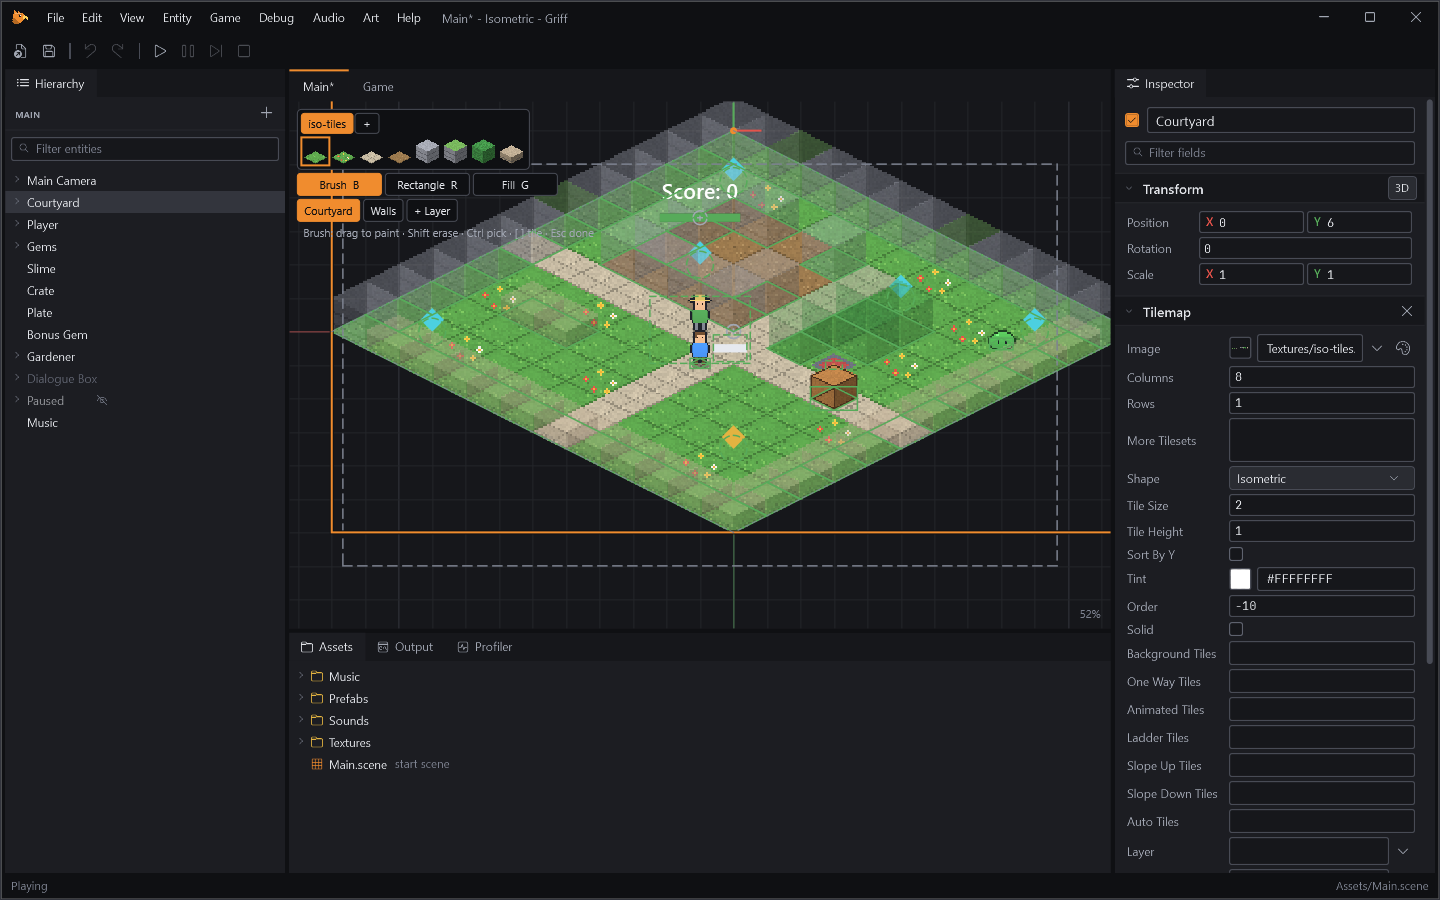Expand the Gardener entity in the hierarchy

click(x=17, y=356)
